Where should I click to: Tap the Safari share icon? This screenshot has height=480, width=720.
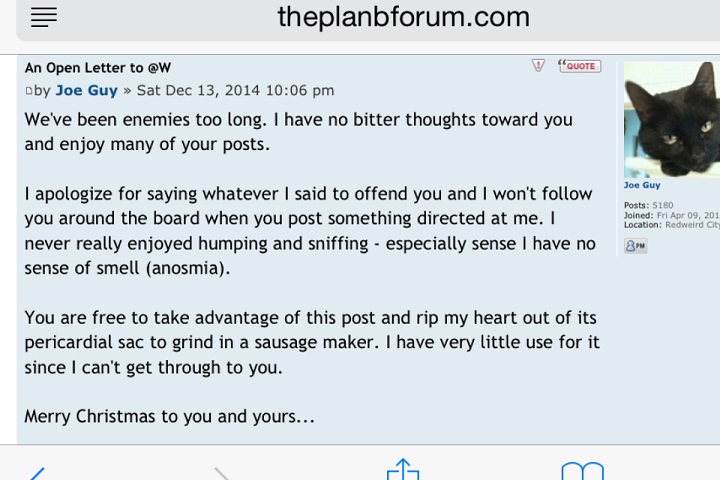[402, 471]
